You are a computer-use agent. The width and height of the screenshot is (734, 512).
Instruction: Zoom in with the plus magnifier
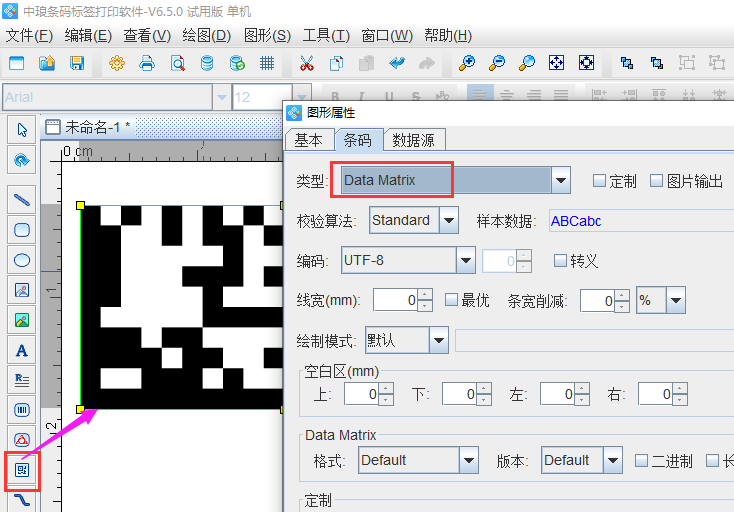point(467,62)
